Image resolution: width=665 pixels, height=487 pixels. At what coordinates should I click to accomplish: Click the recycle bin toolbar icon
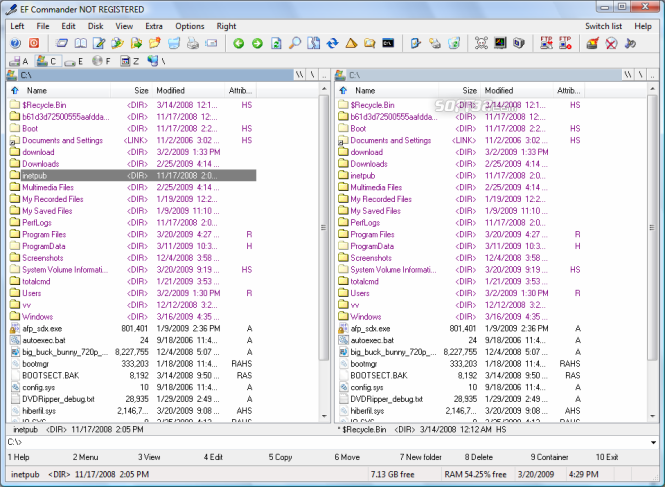point(453,43)
